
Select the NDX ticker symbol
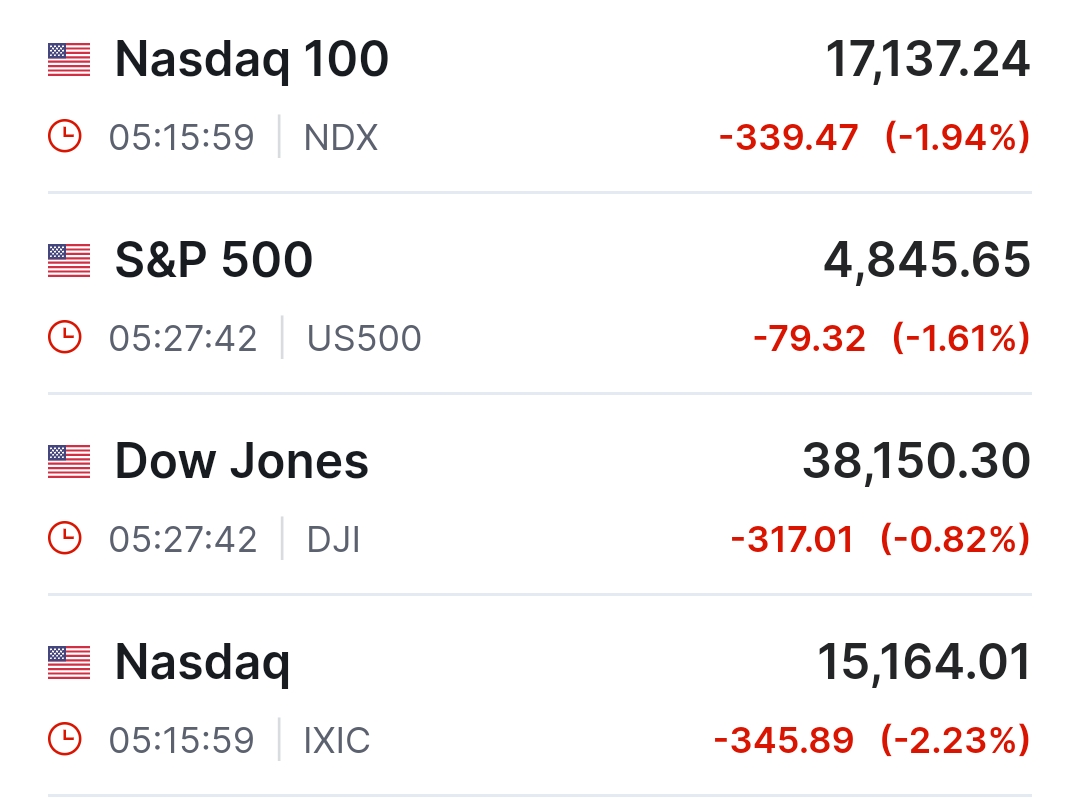pyautogui.click(x=341, y=137)
